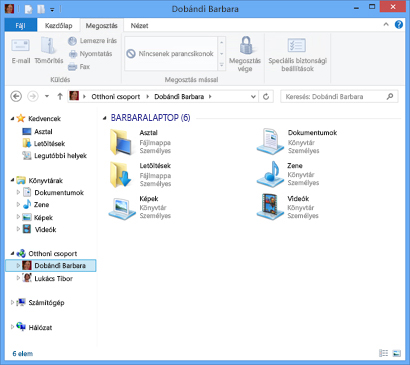
Task: Collapse the Kedvencek tree group
Action: pos(12,118)
